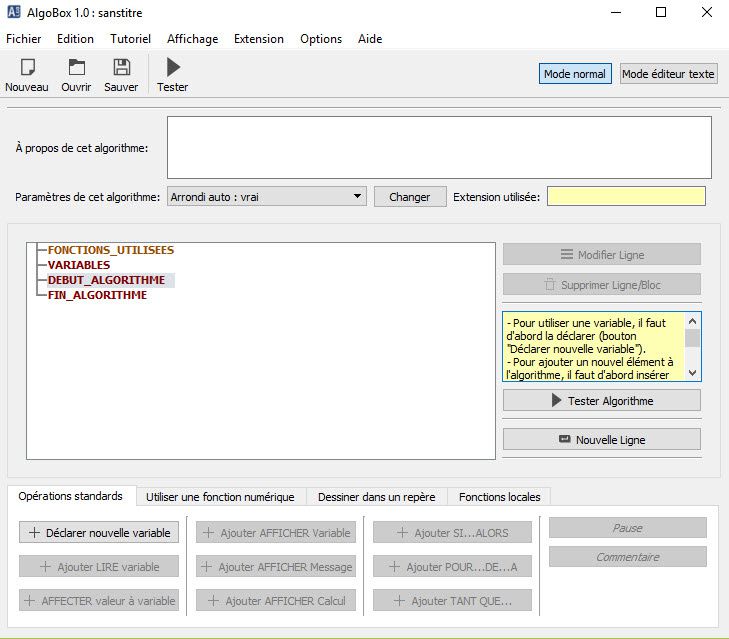
Task: Click Ajouter AFFICHER Message button
Action: 276,566
